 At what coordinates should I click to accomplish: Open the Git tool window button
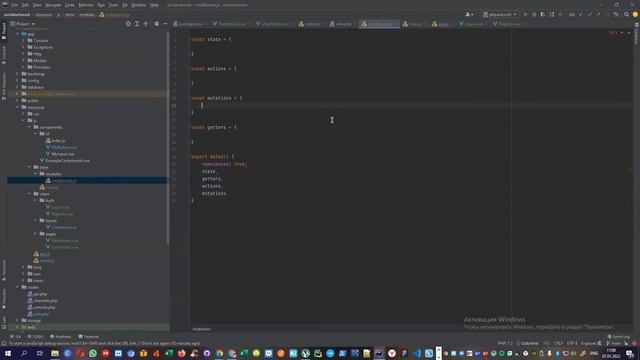point(16,337)
